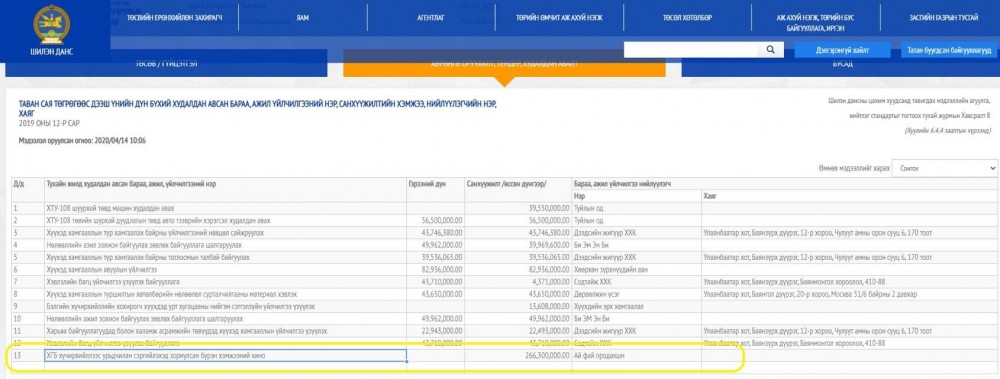Click the Д/д column header

pos(27,189)
